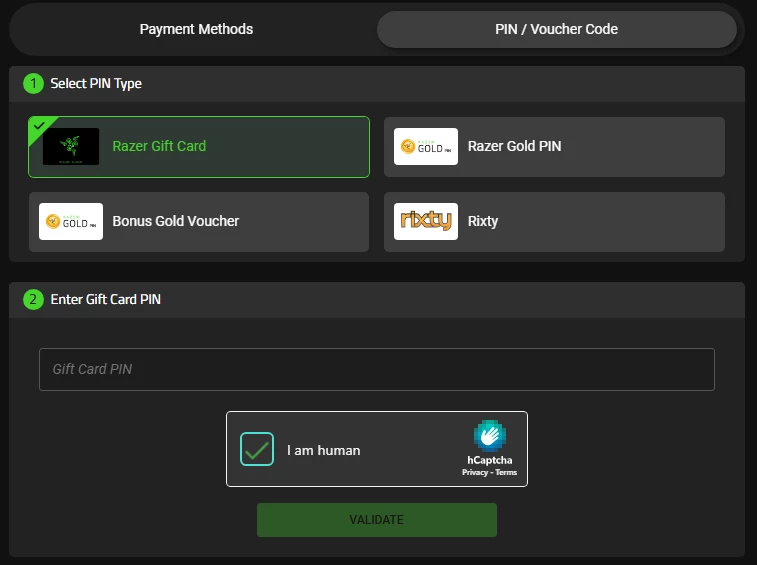Toggle the I am human checkbox
Image resolution: width=757 pixels, height=565 pixels.
point(257,449)
